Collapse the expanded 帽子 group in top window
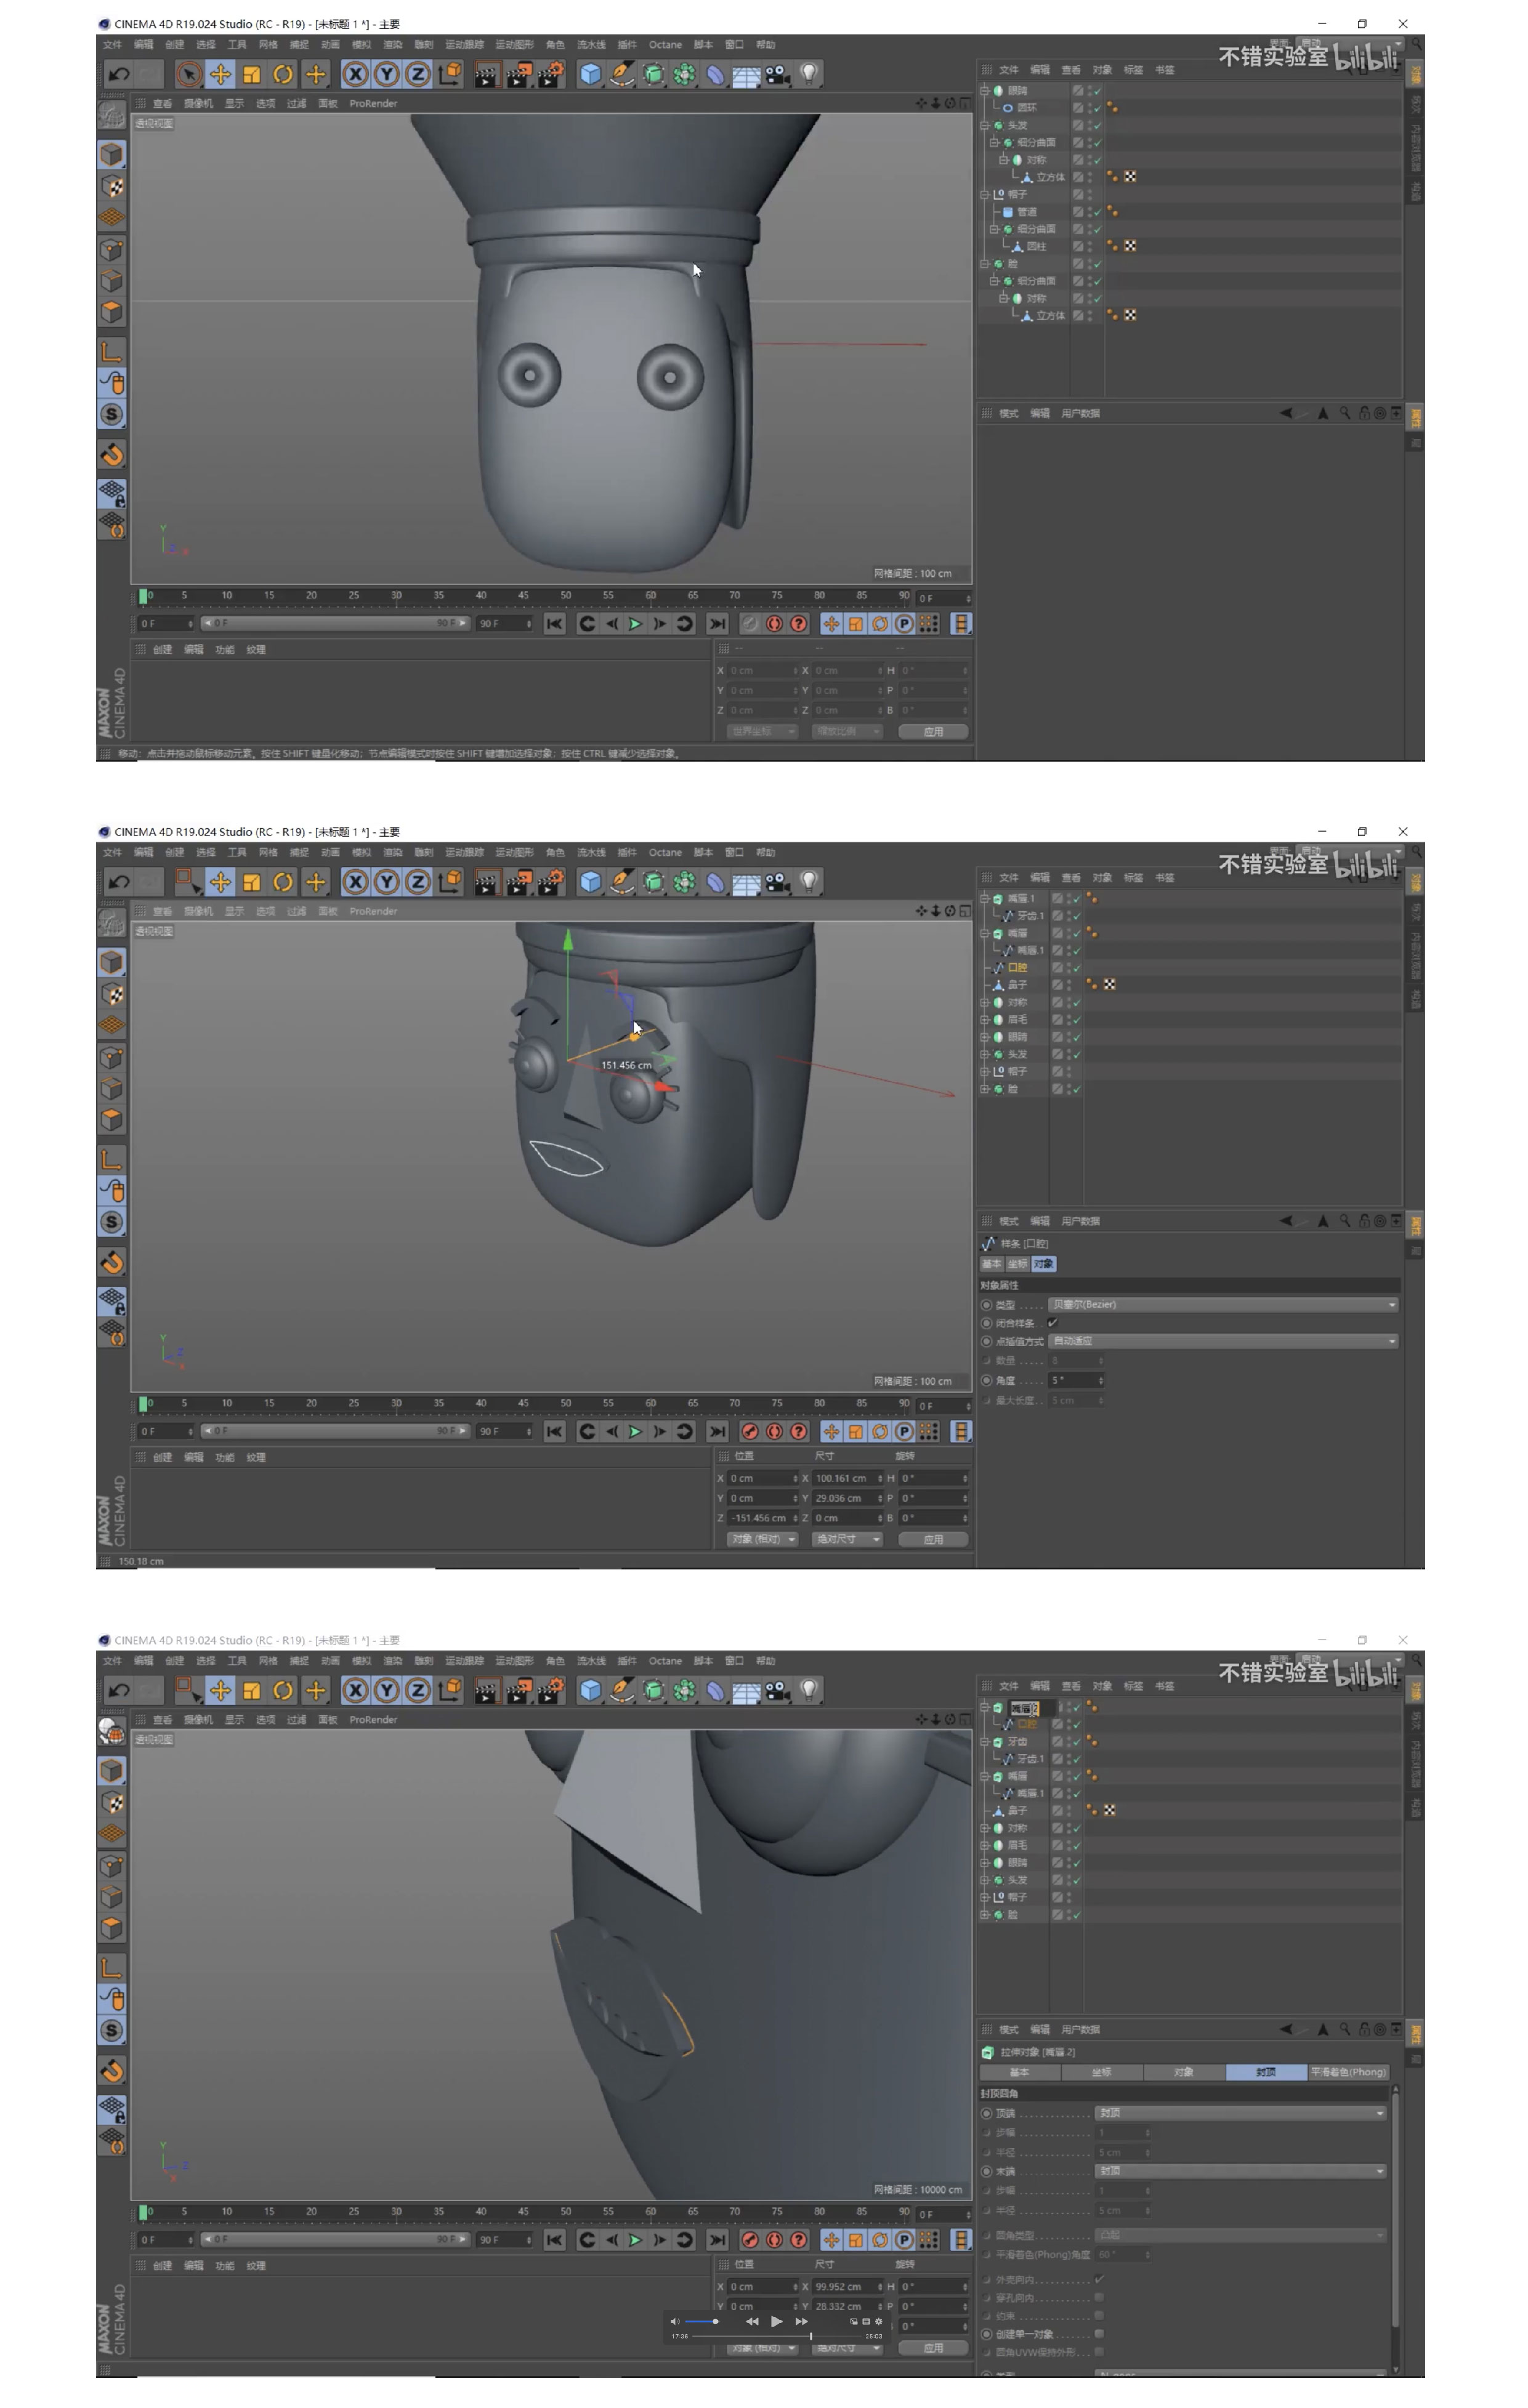 point(985,195)
